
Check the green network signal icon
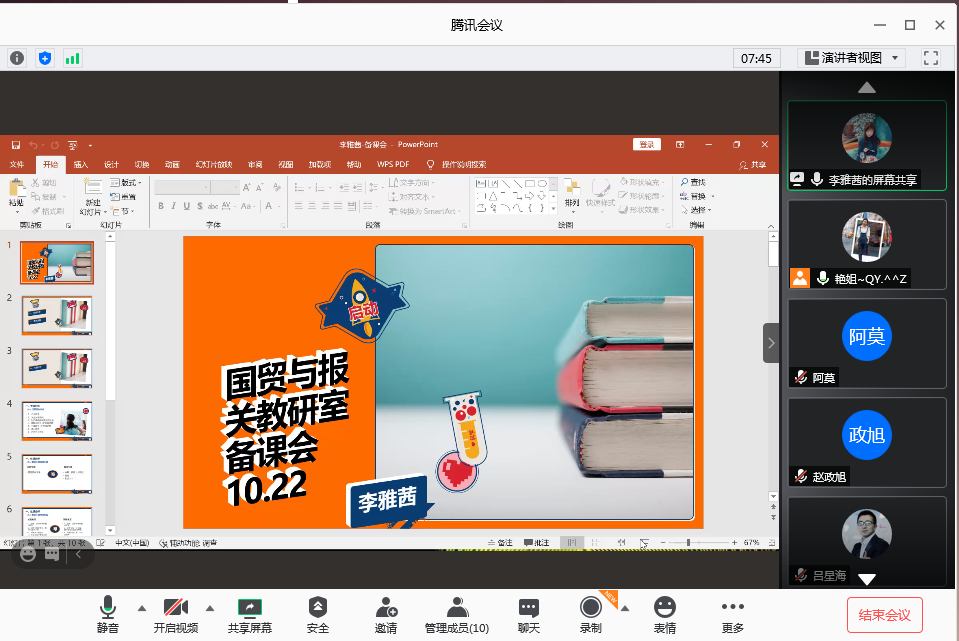coord(73,58)
